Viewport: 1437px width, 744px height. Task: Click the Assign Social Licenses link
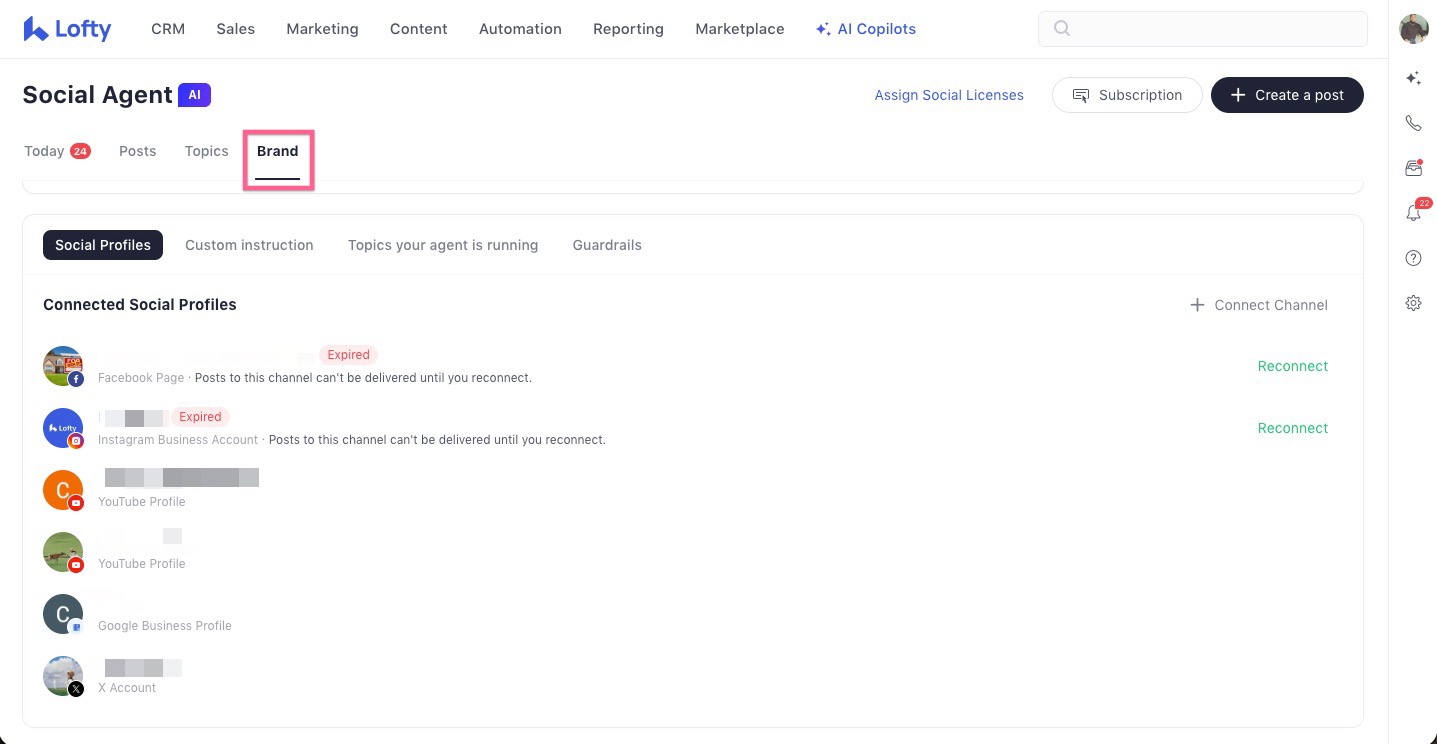[949, 95]
